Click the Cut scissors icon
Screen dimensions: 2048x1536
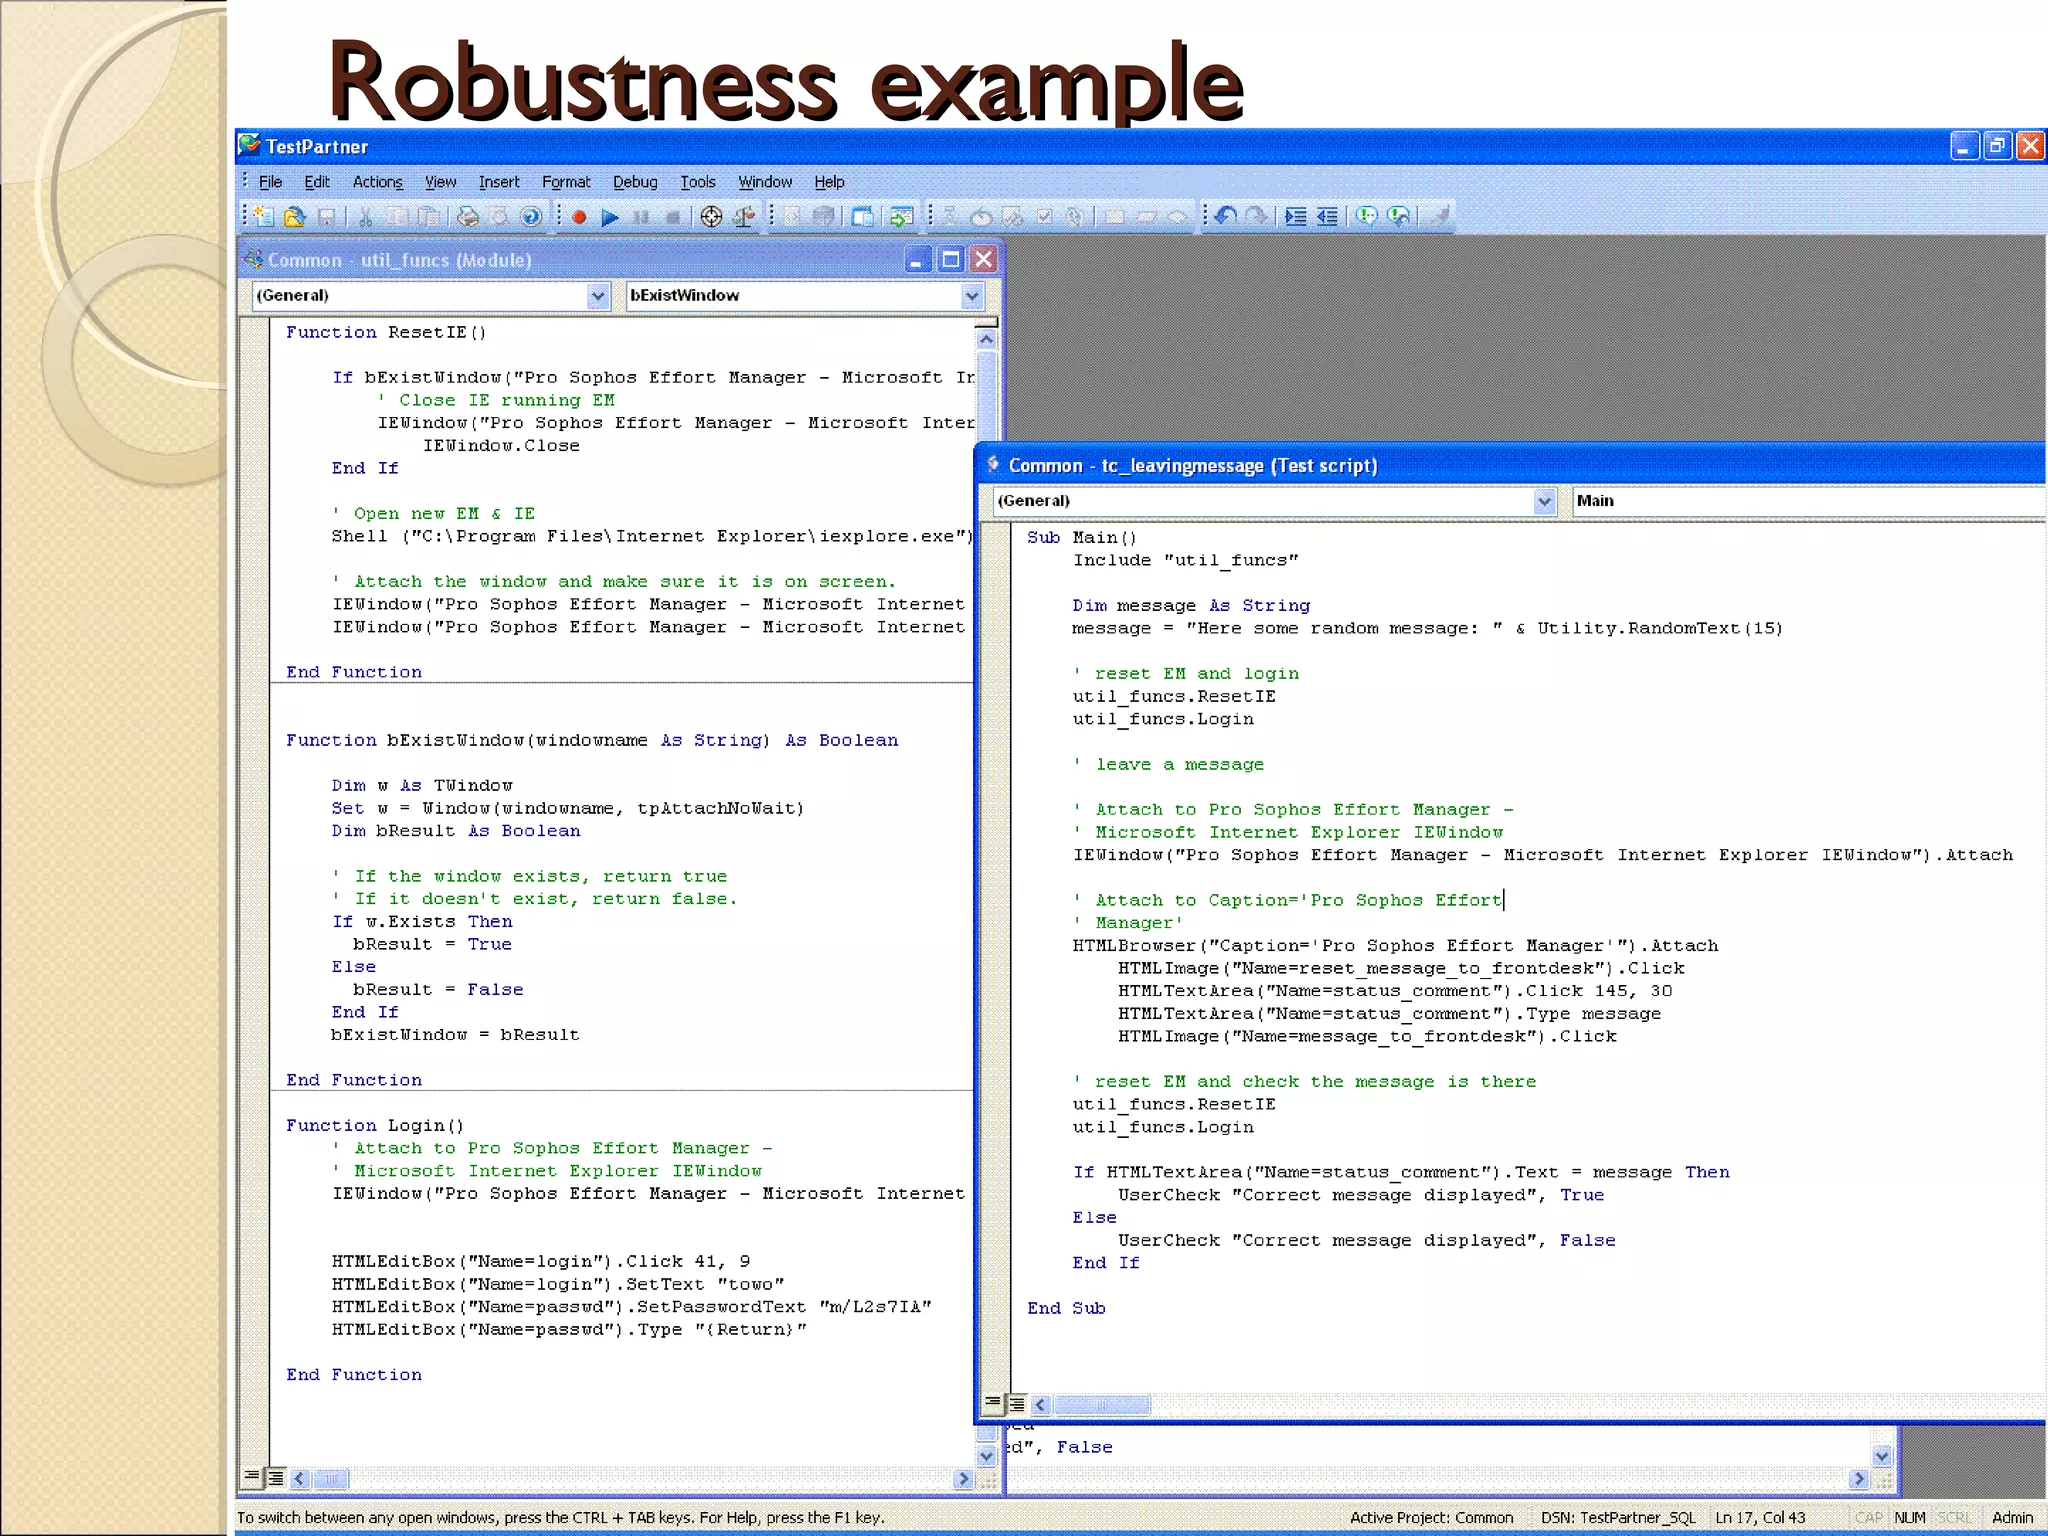coord(365,216)
